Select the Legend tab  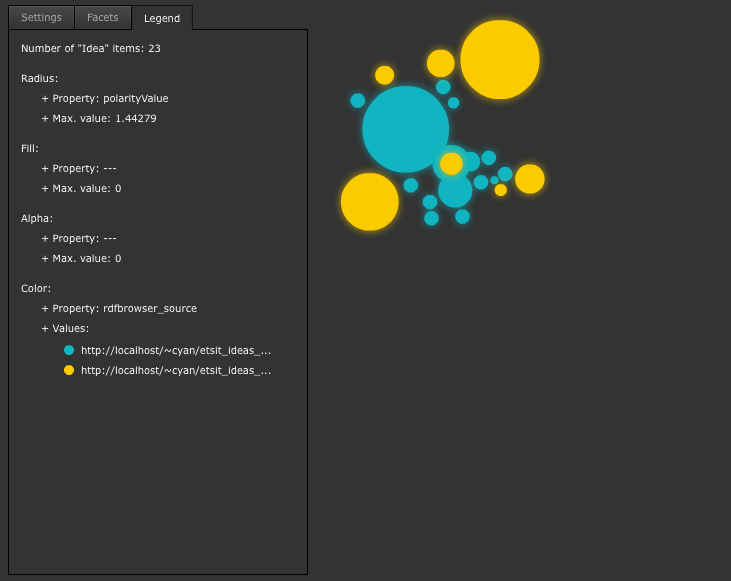coord(162,18)
